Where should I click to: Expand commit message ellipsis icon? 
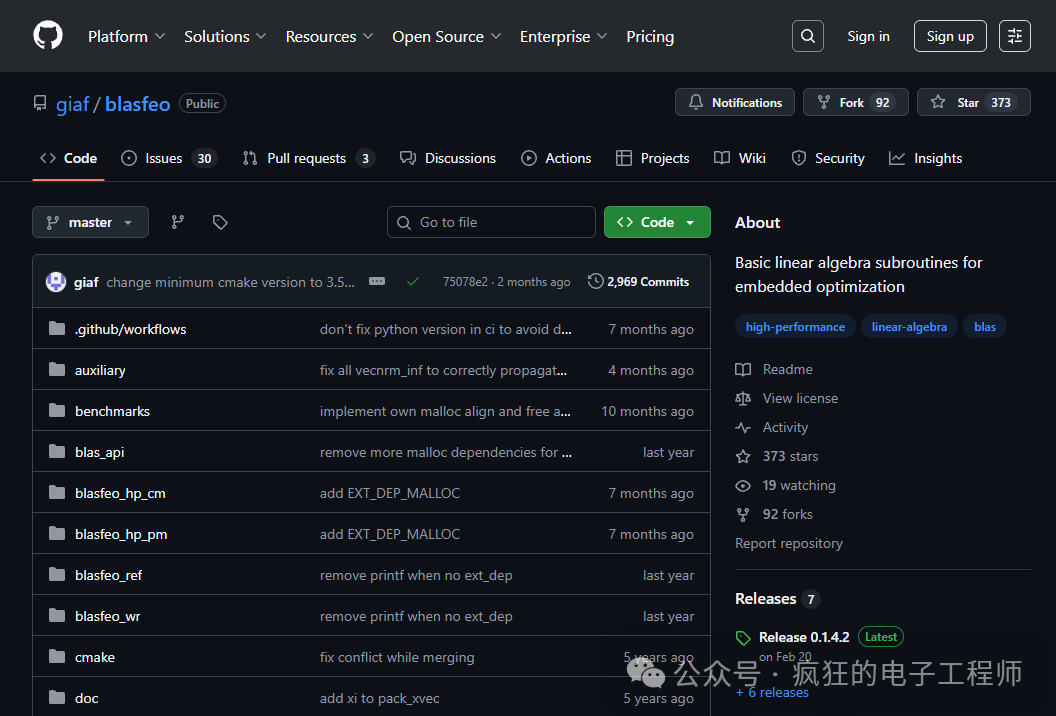(377, 282)
